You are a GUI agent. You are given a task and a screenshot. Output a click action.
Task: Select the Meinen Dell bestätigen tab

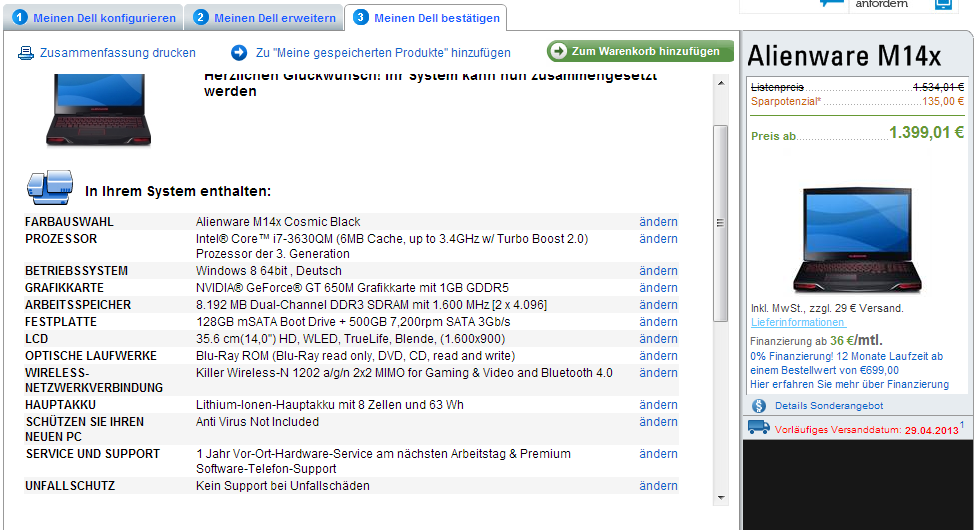426,18
